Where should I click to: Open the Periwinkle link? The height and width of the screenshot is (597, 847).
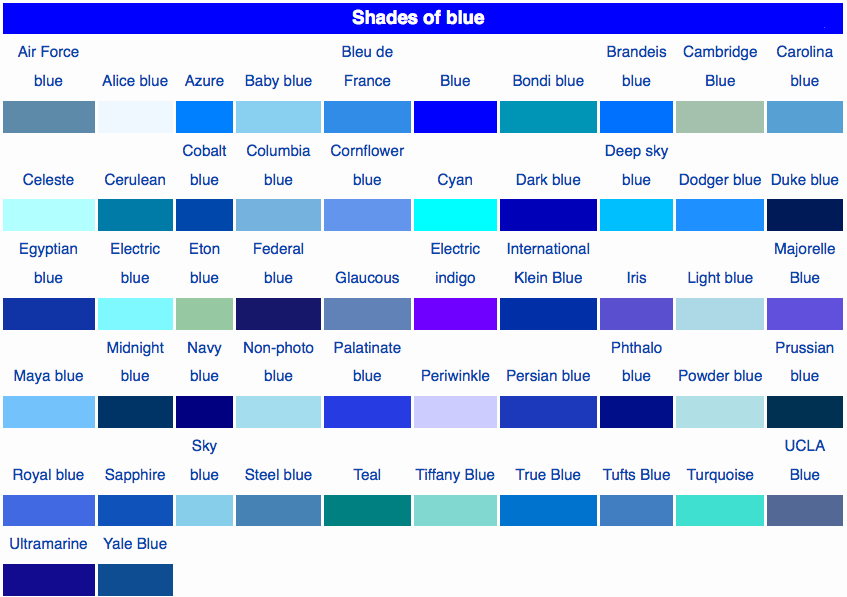(455, 376)
